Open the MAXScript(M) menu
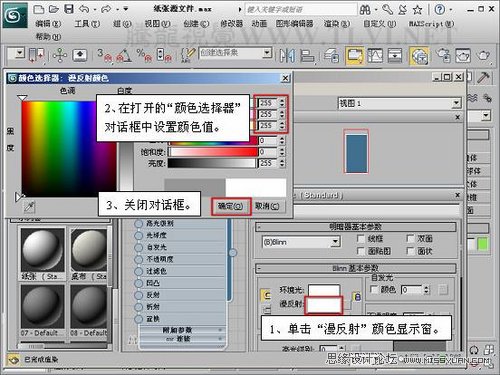The width and height of the screenshot is (500, 375). (x=431, y=24)
